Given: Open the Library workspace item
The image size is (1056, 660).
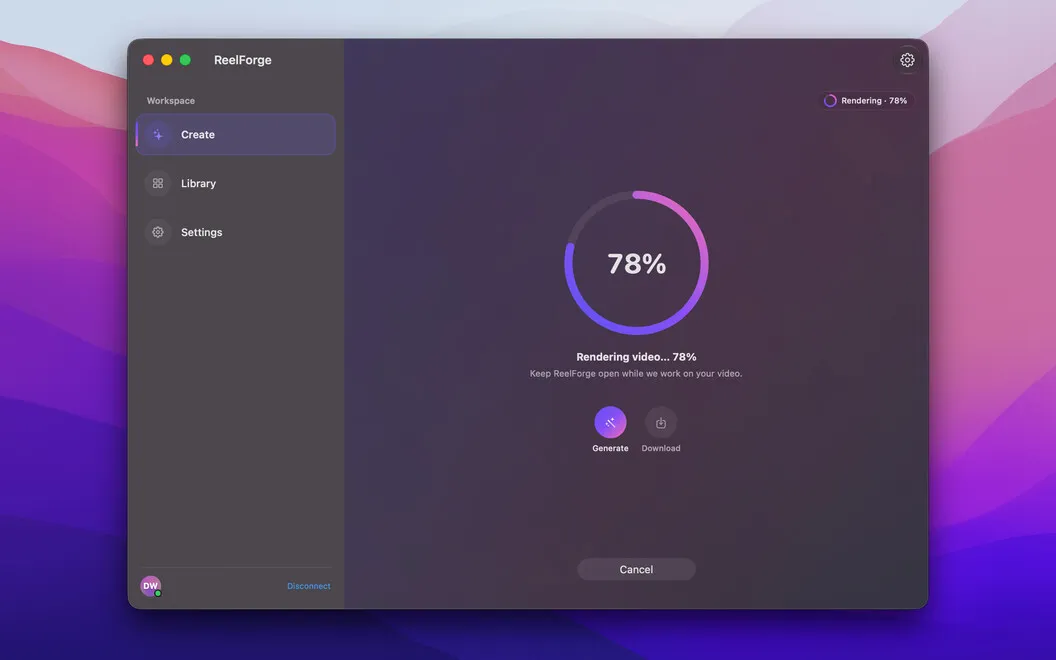Looking at the screenshot, I should pos(236,183).
